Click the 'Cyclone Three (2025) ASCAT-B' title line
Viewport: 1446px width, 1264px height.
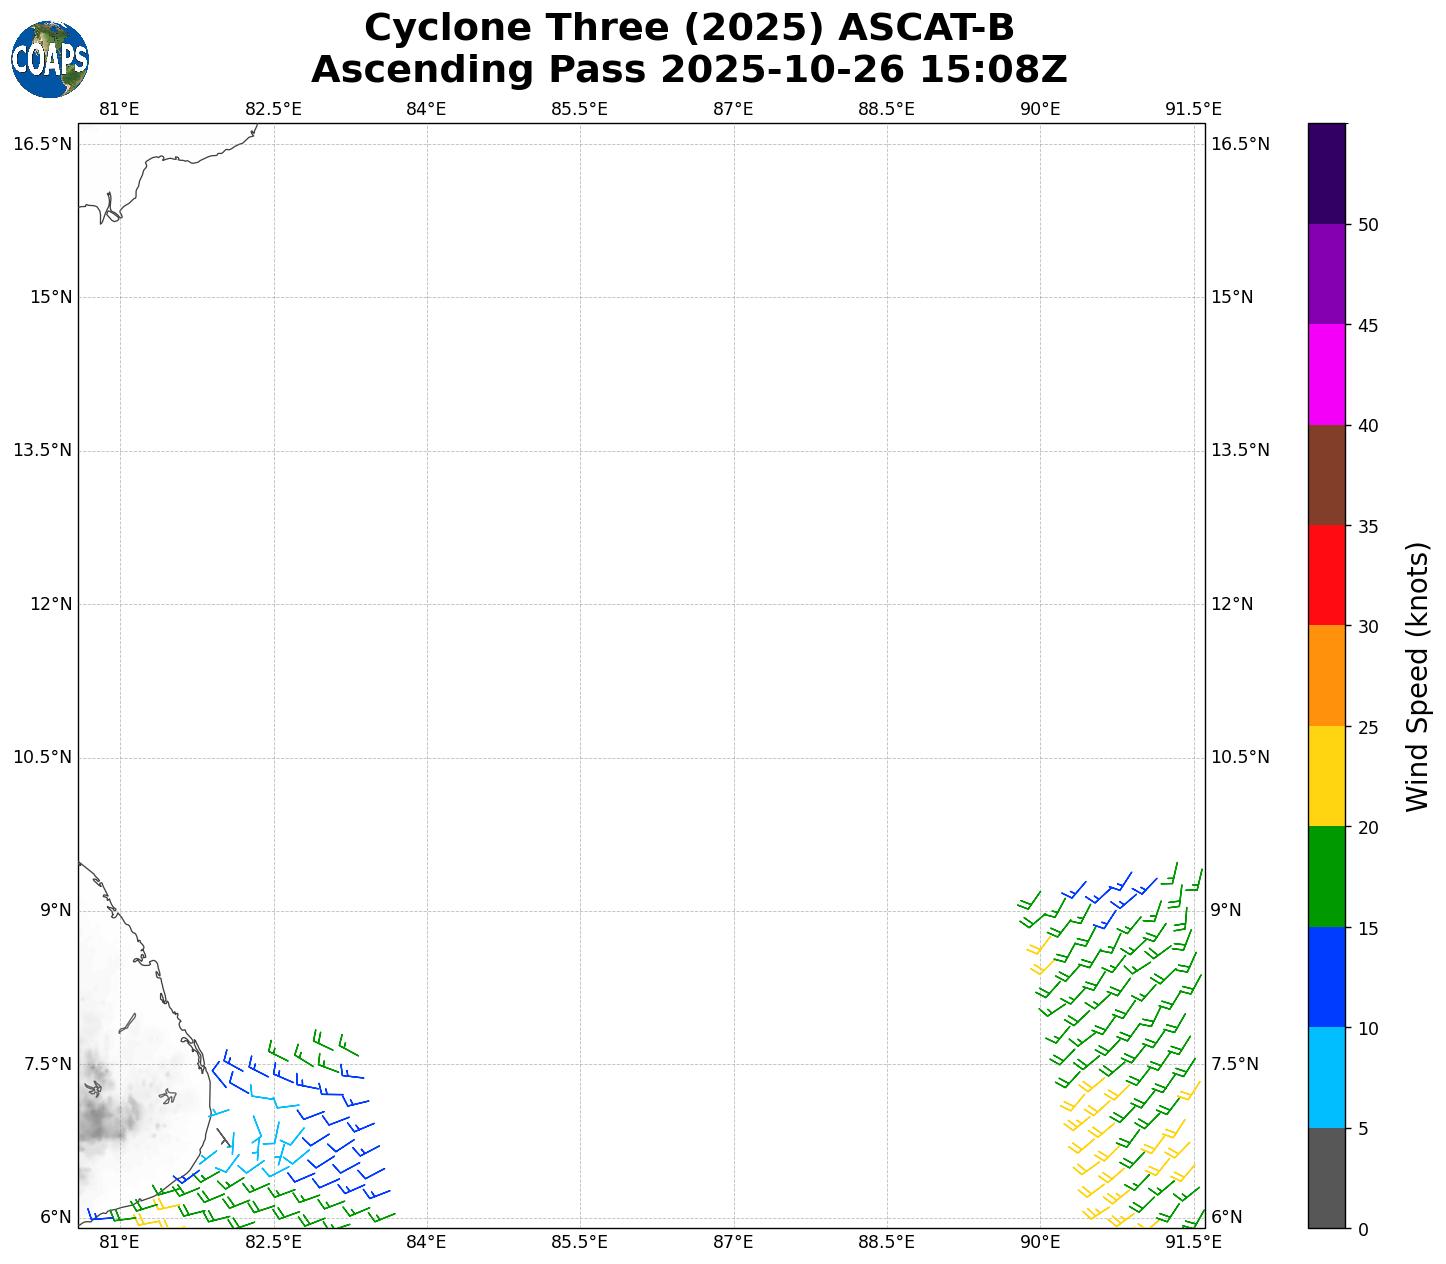click(689, 28)
